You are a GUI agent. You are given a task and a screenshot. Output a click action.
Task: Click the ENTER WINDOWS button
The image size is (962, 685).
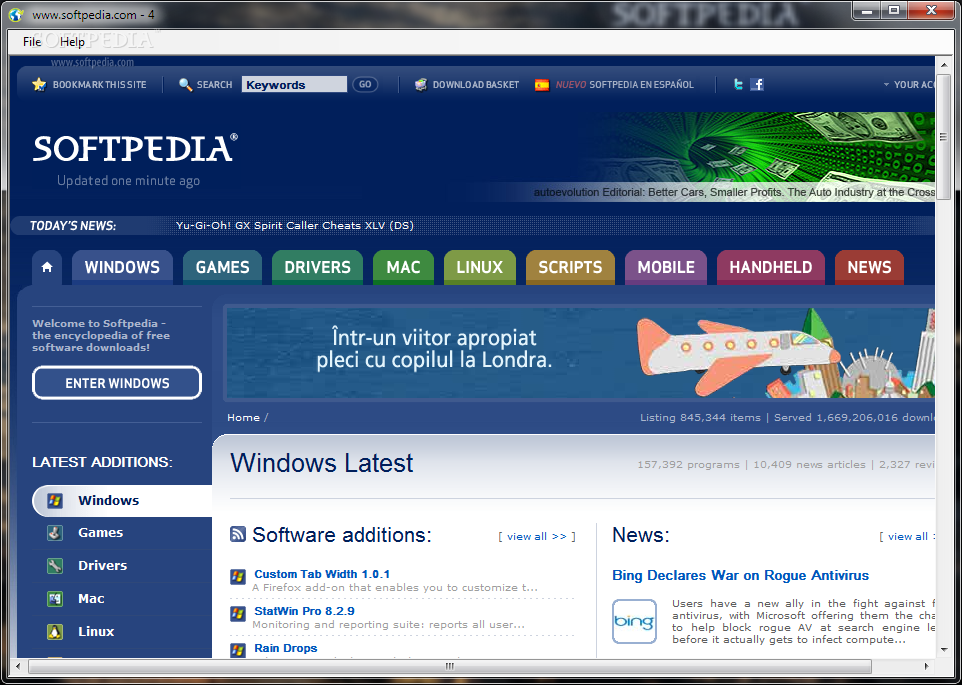117,383
